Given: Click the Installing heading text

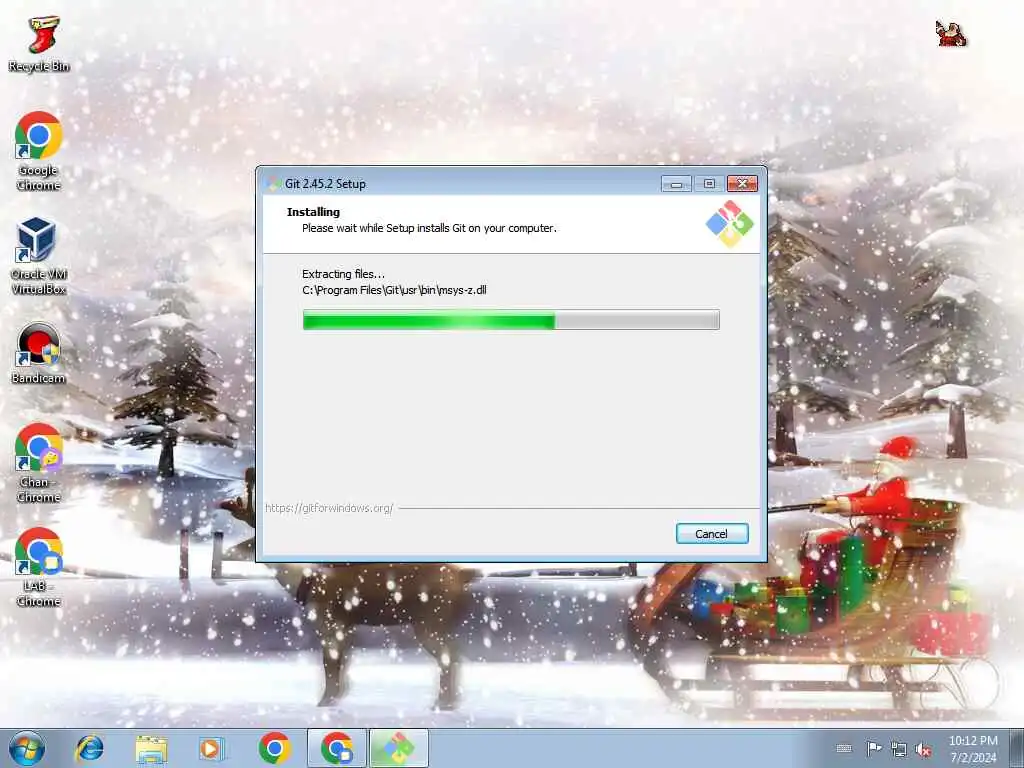Looking at the screenshot, I should [313, 212].
